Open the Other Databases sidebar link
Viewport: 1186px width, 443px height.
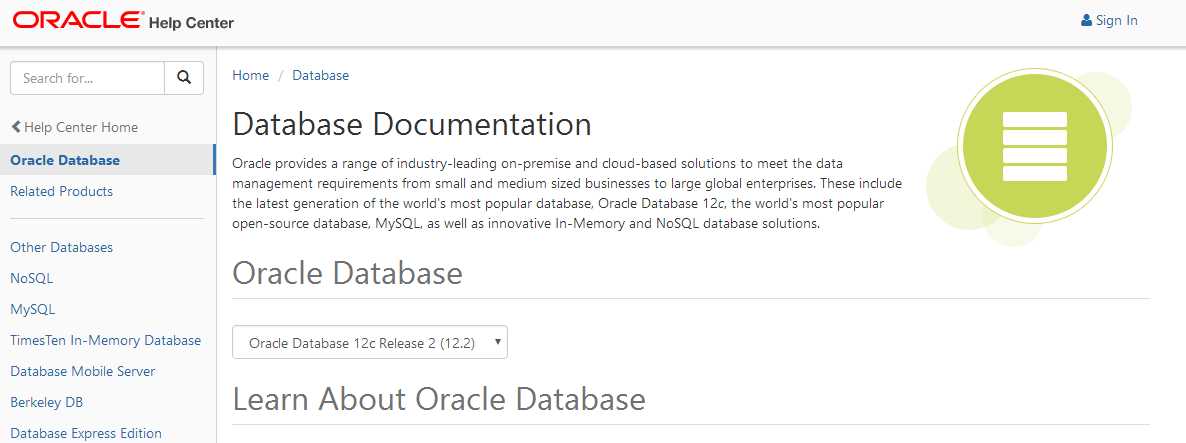point(61,247)
